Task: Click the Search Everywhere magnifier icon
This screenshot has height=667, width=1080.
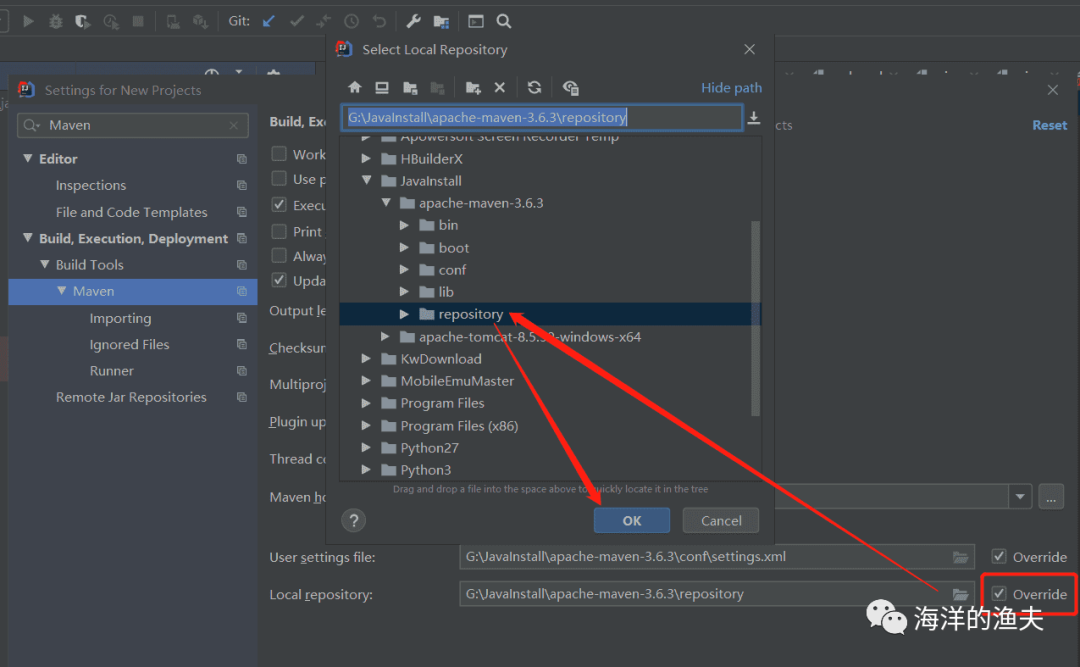Action: click(504, 21)
